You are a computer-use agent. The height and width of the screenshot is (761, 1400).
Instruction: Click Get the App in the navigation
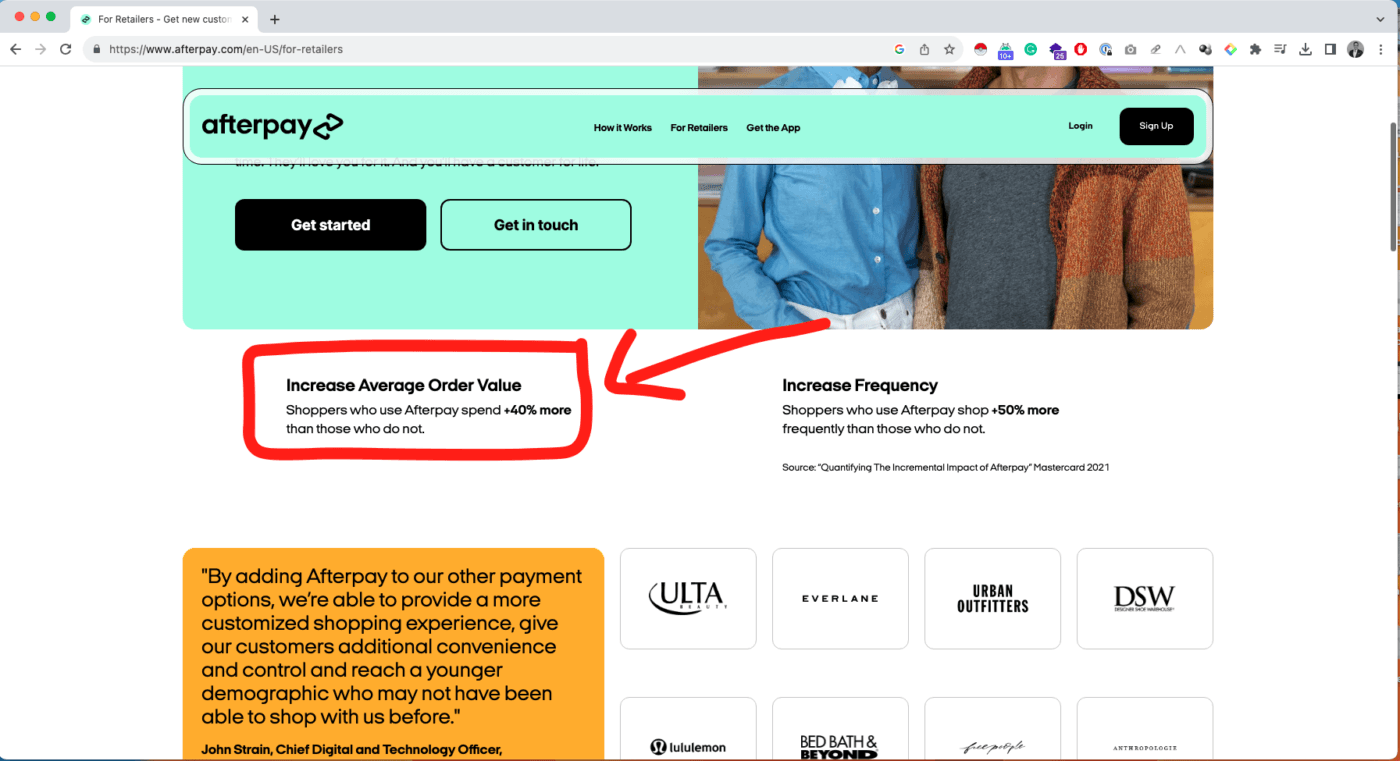[773, 128]
